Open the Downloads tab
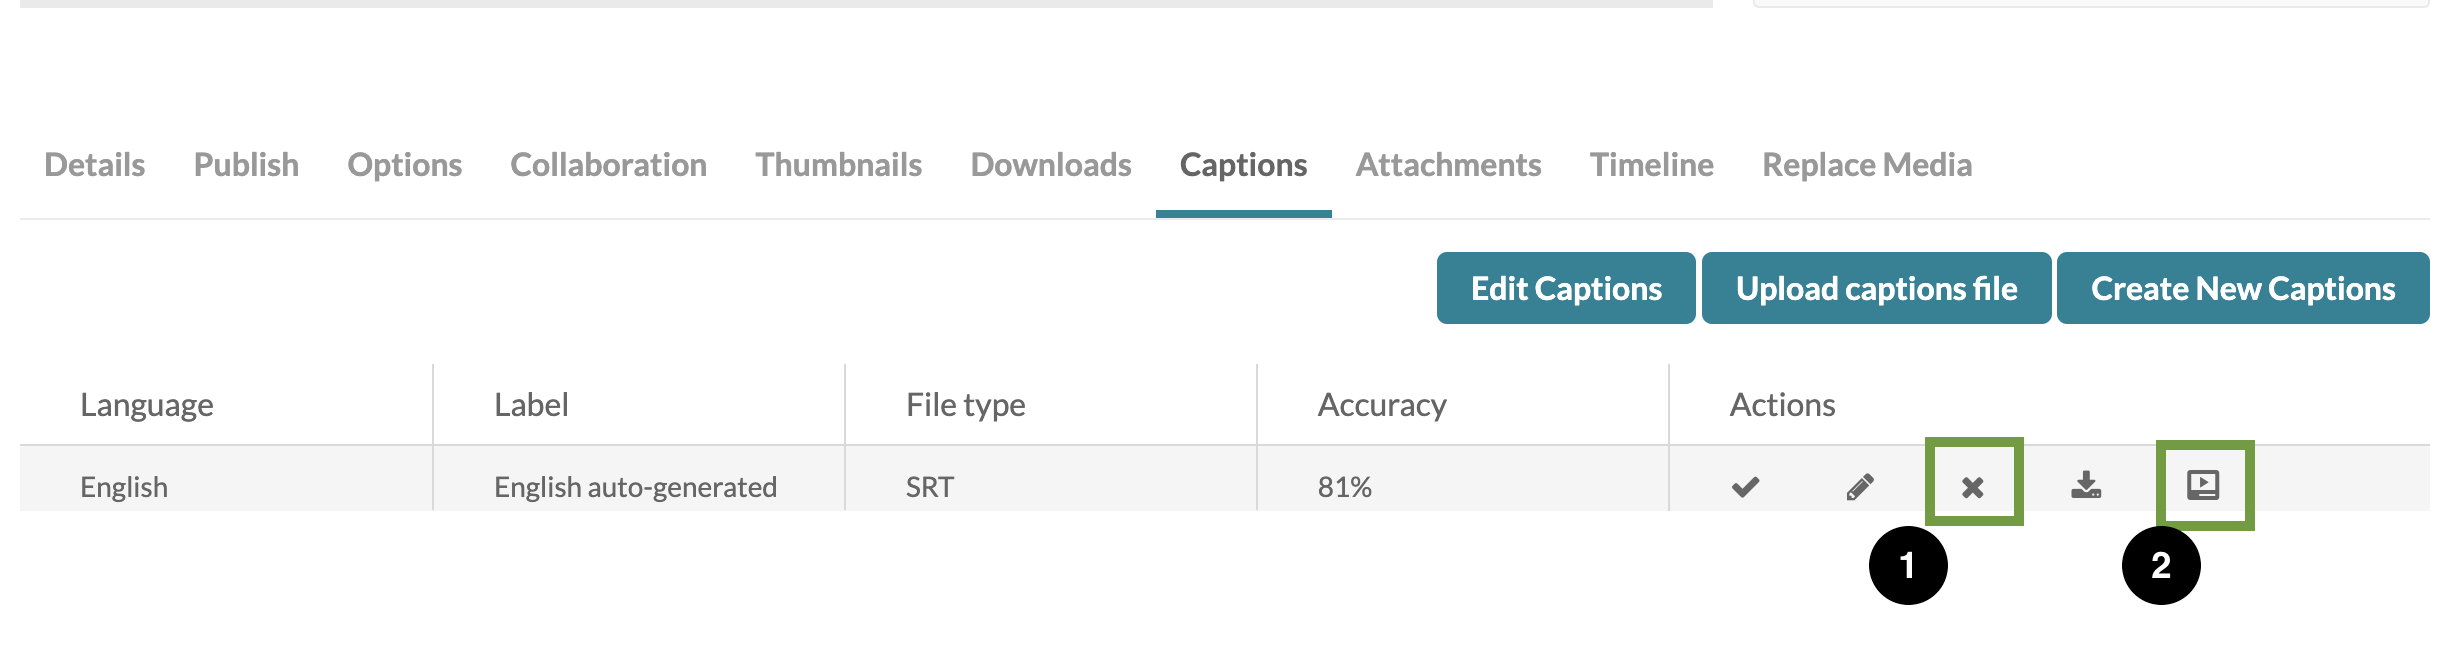This screenshot has width=2454, height=646. [x=1051, y=165]
